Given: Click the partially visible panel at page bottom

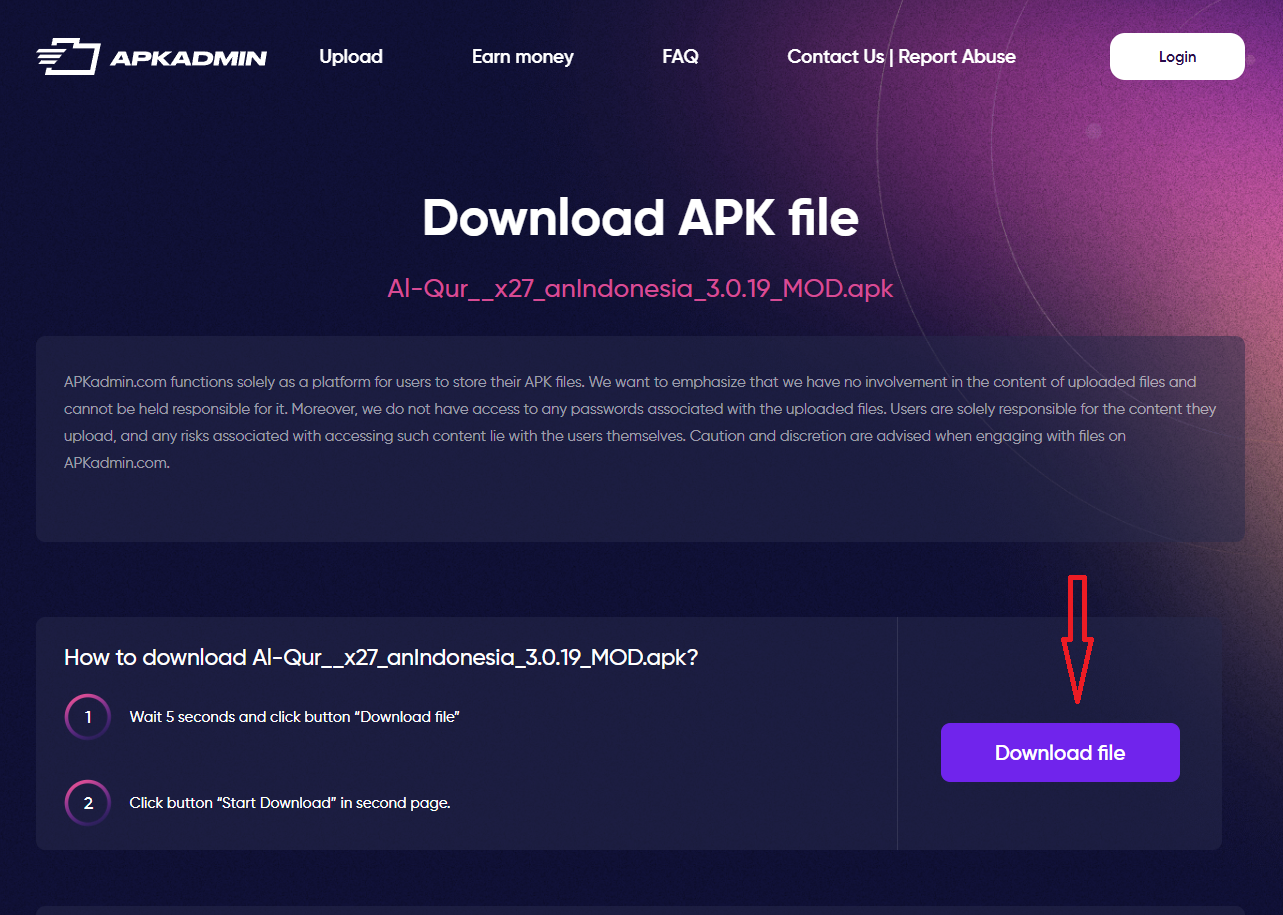Looking at the screenshot, I should coord(640,910).
